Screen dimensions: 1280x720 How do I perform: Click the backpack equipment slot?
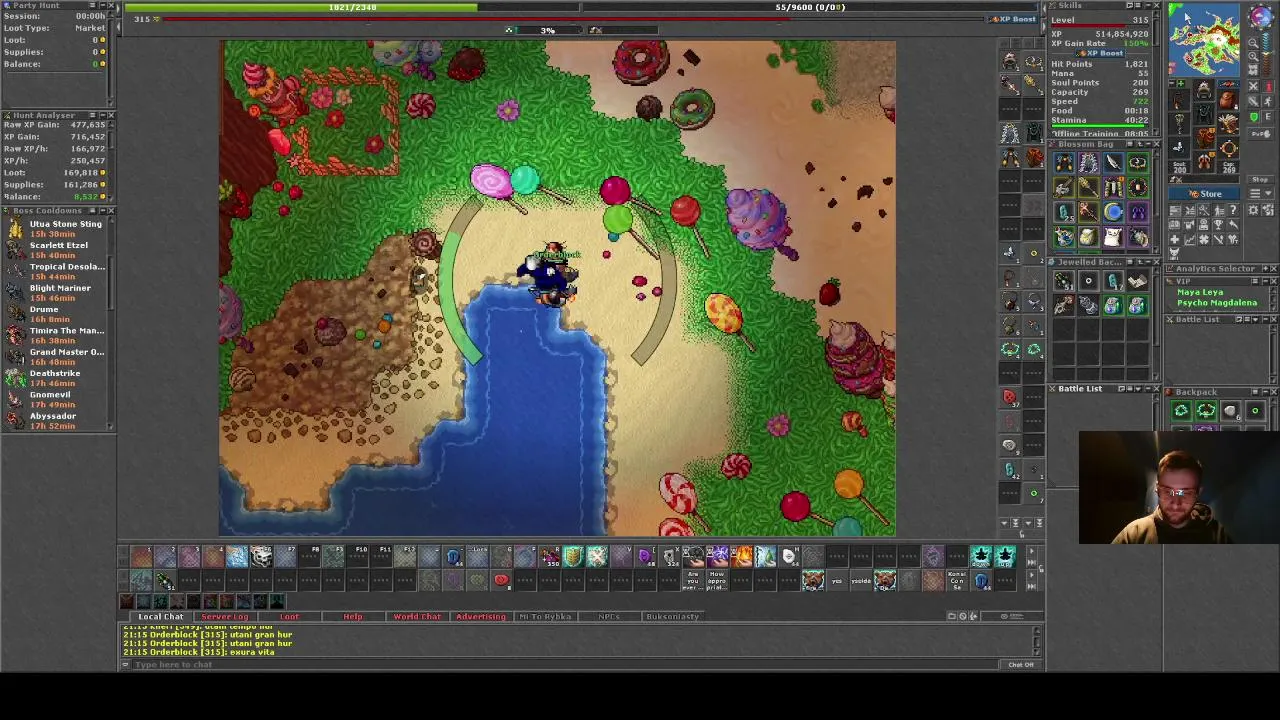tap(1229, 99)
